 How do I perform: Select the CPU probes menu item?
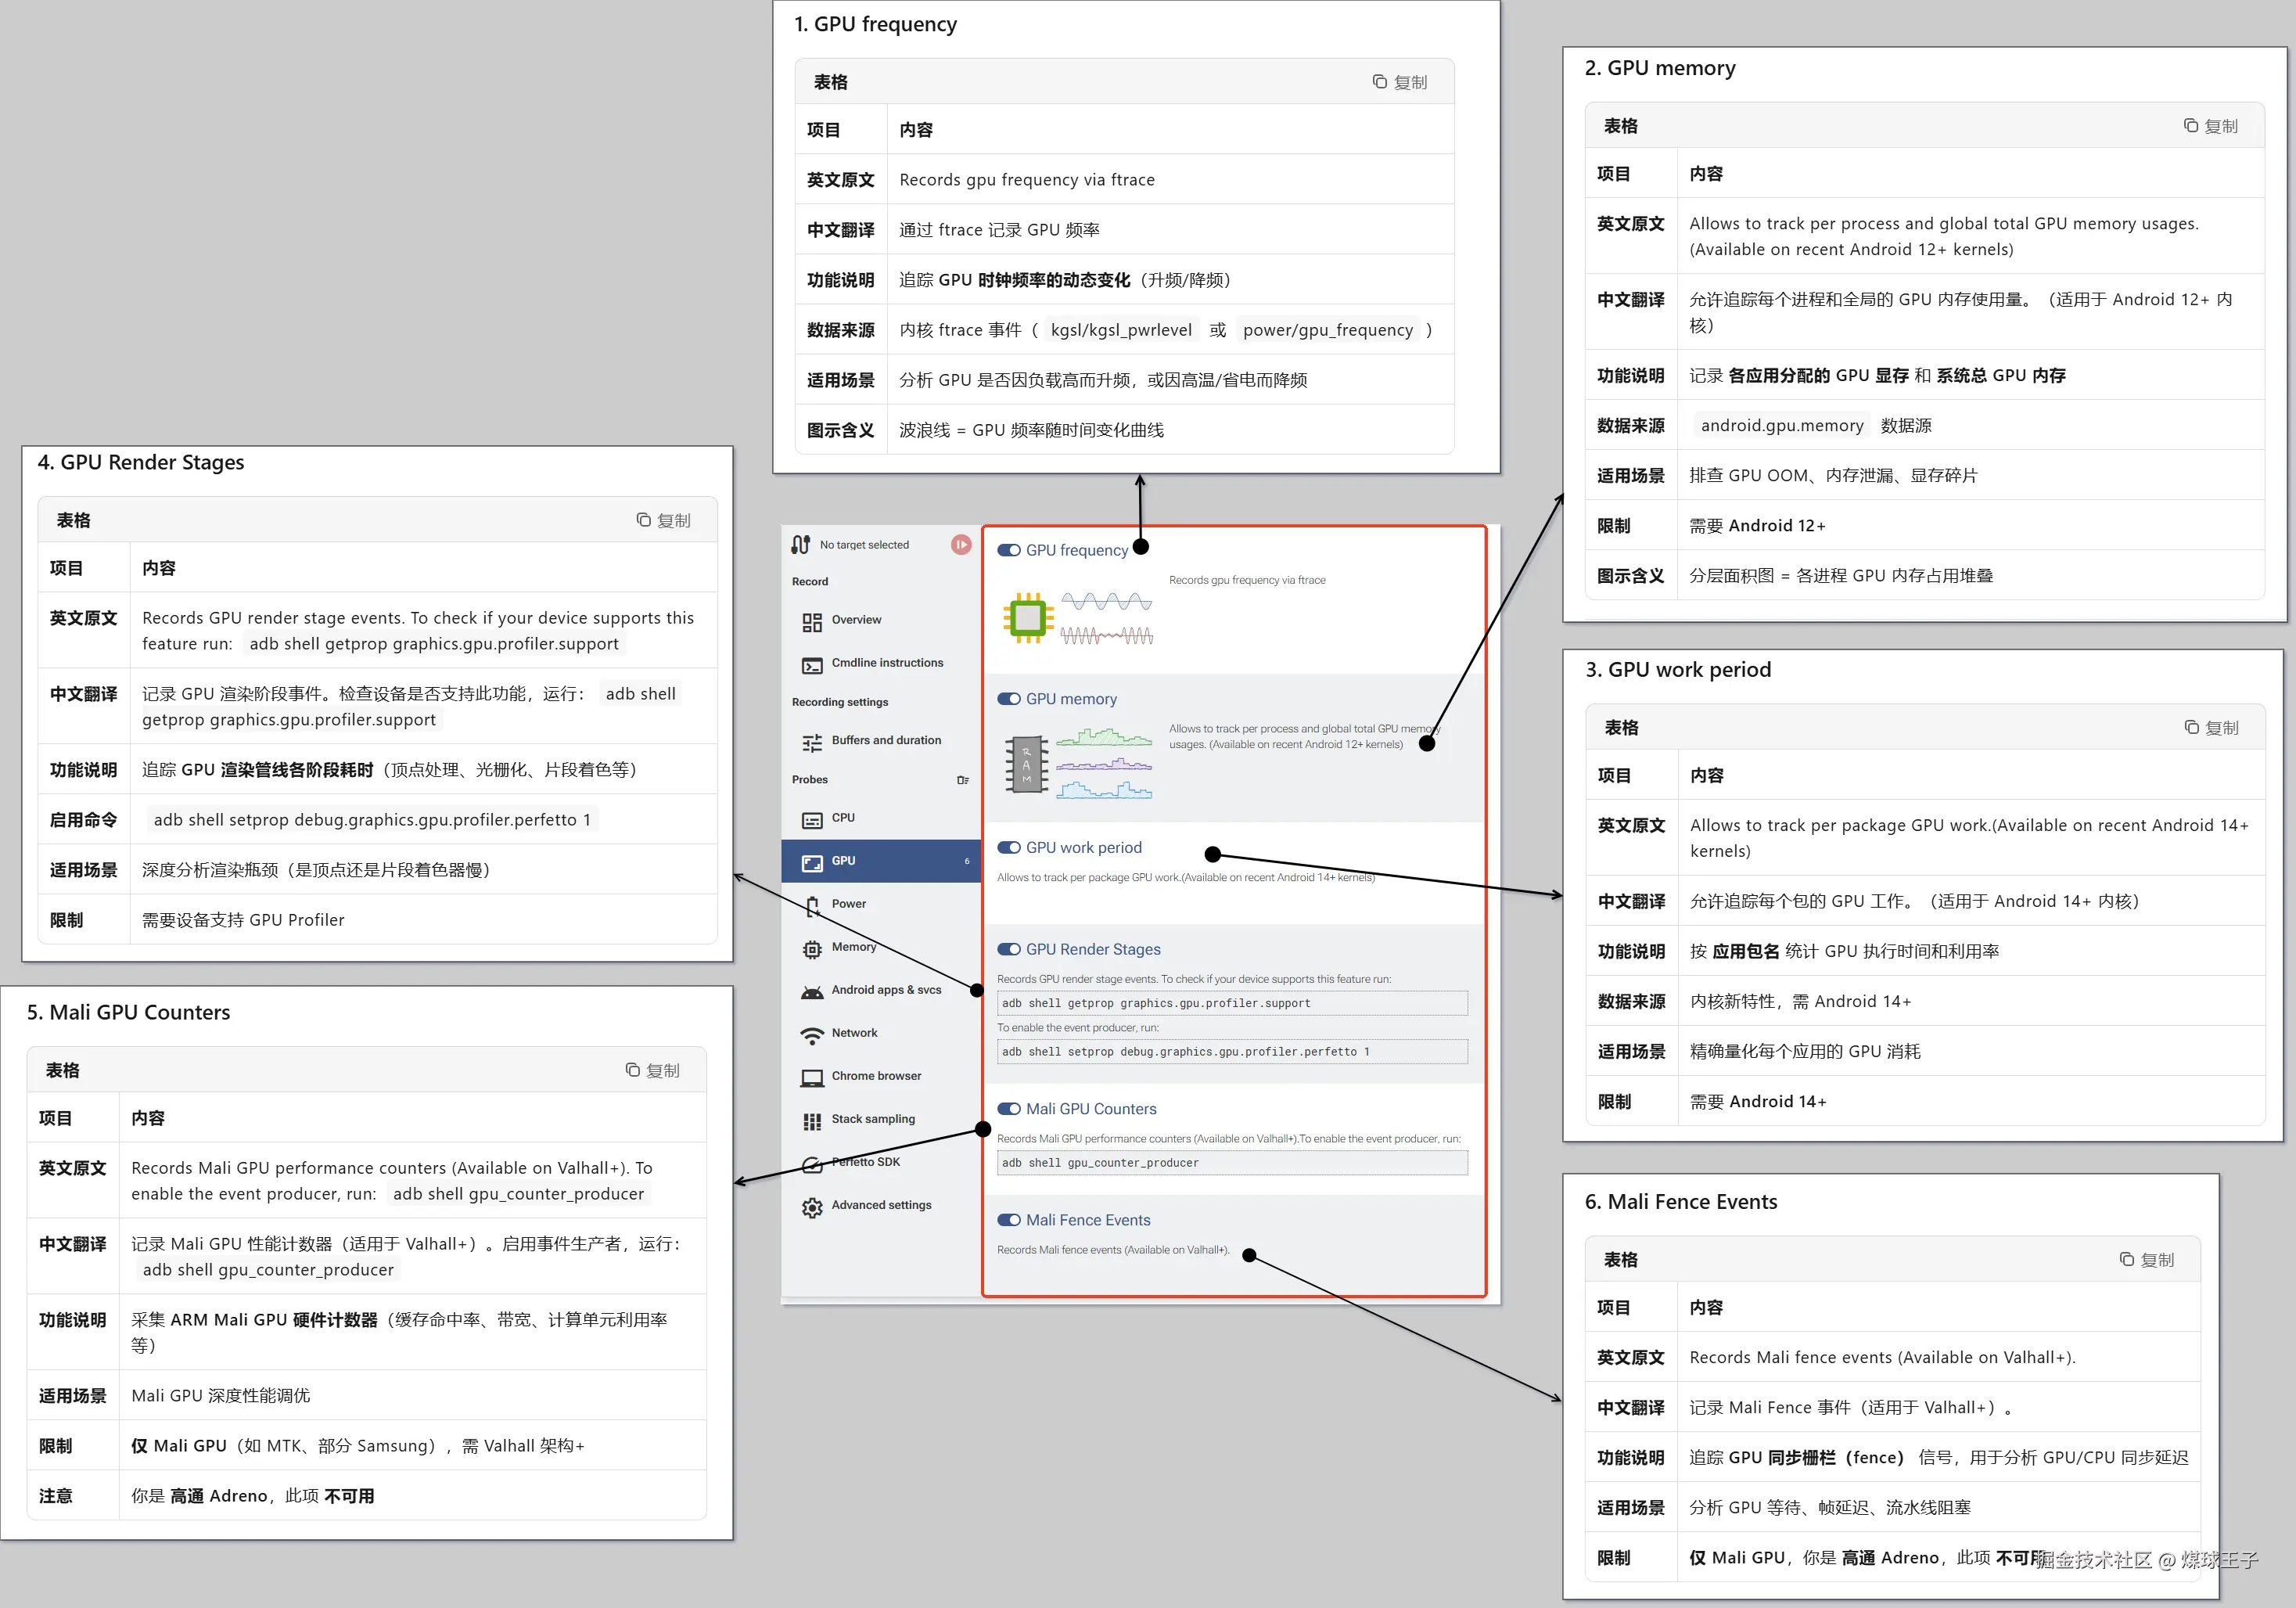tap(843, 818)
